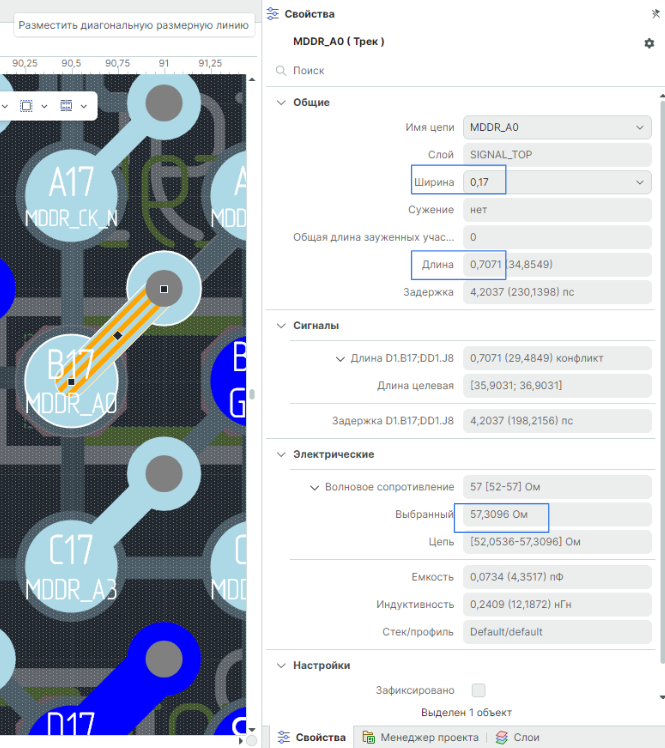The width and height of the screenshot is (665, 748).
Task: Switch to the Менеджер проекта tab
Action: [420, 737]
